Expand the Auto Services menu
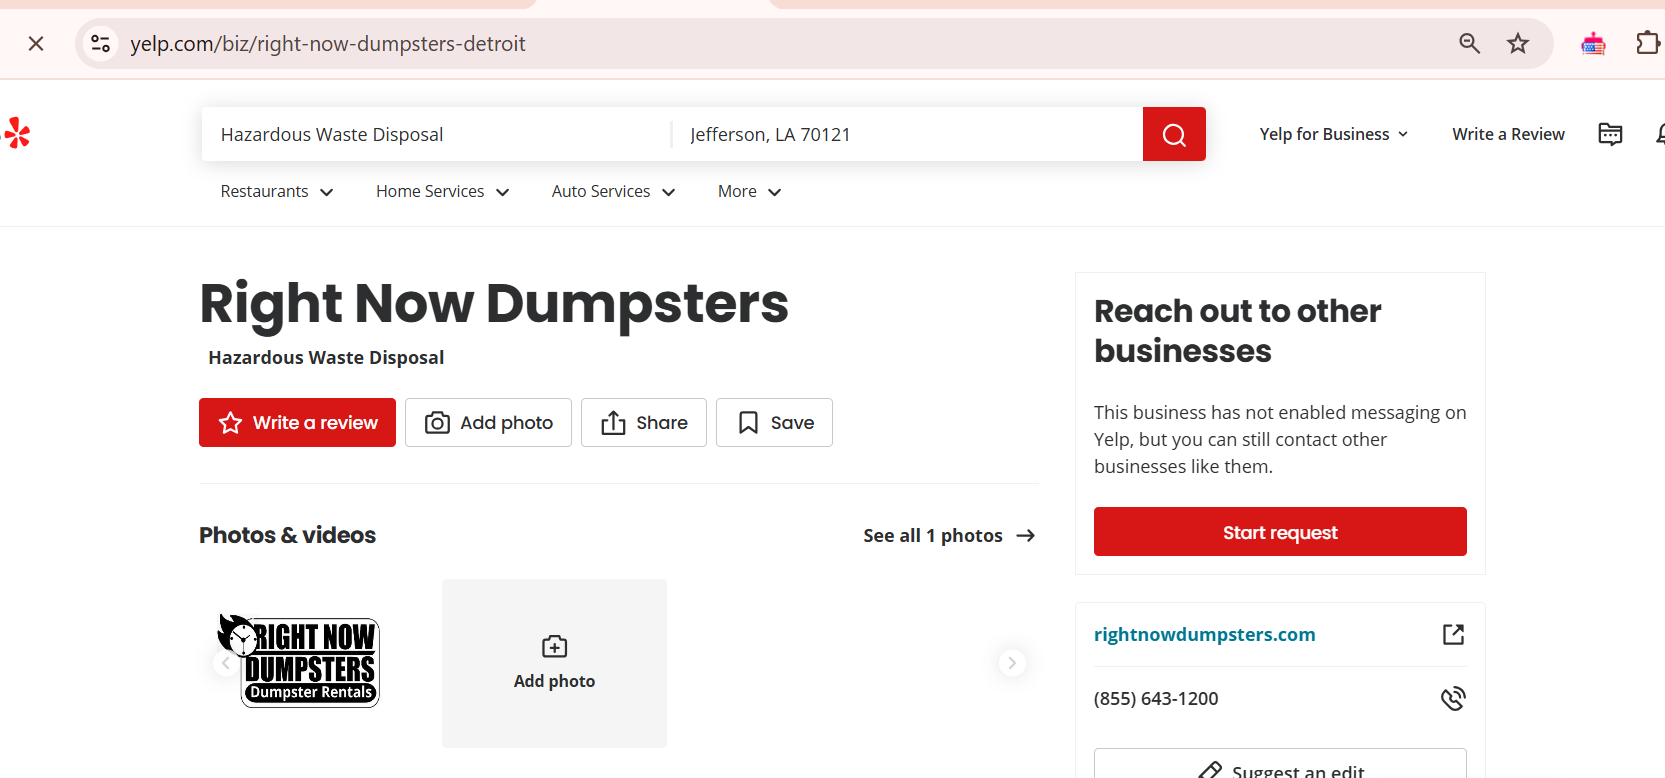 point(614,192)
